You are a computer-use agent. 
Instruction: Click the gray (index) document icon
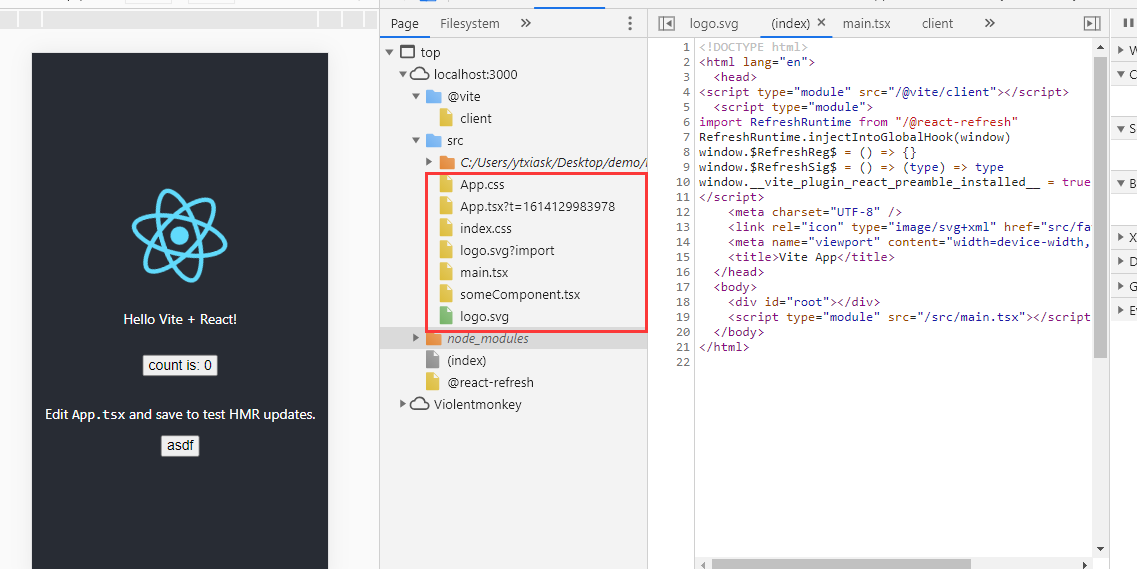coord(433,360)
